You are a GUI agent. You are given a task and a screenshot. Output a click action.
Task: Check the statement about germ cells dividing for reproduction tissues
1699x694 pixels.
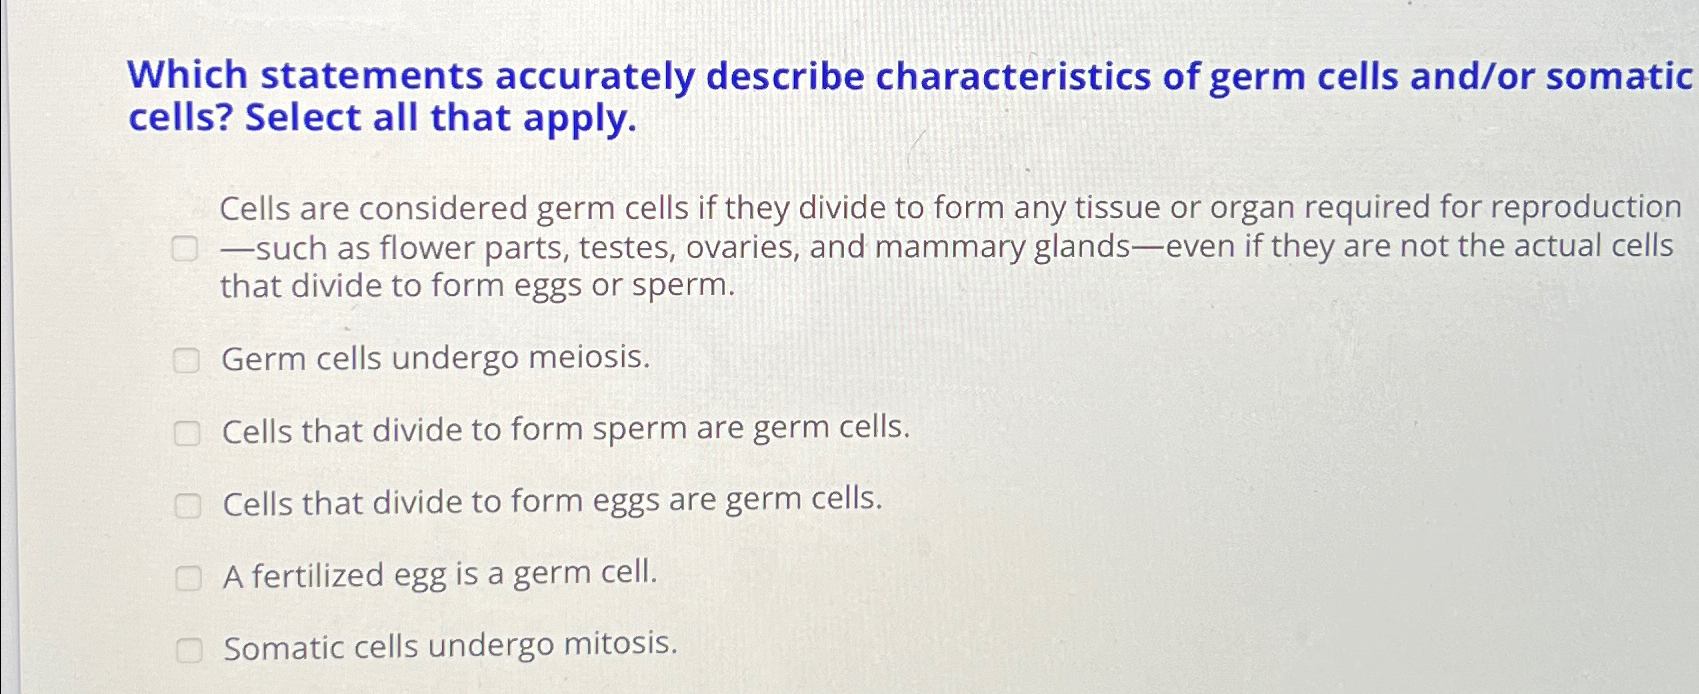[186, 248]
